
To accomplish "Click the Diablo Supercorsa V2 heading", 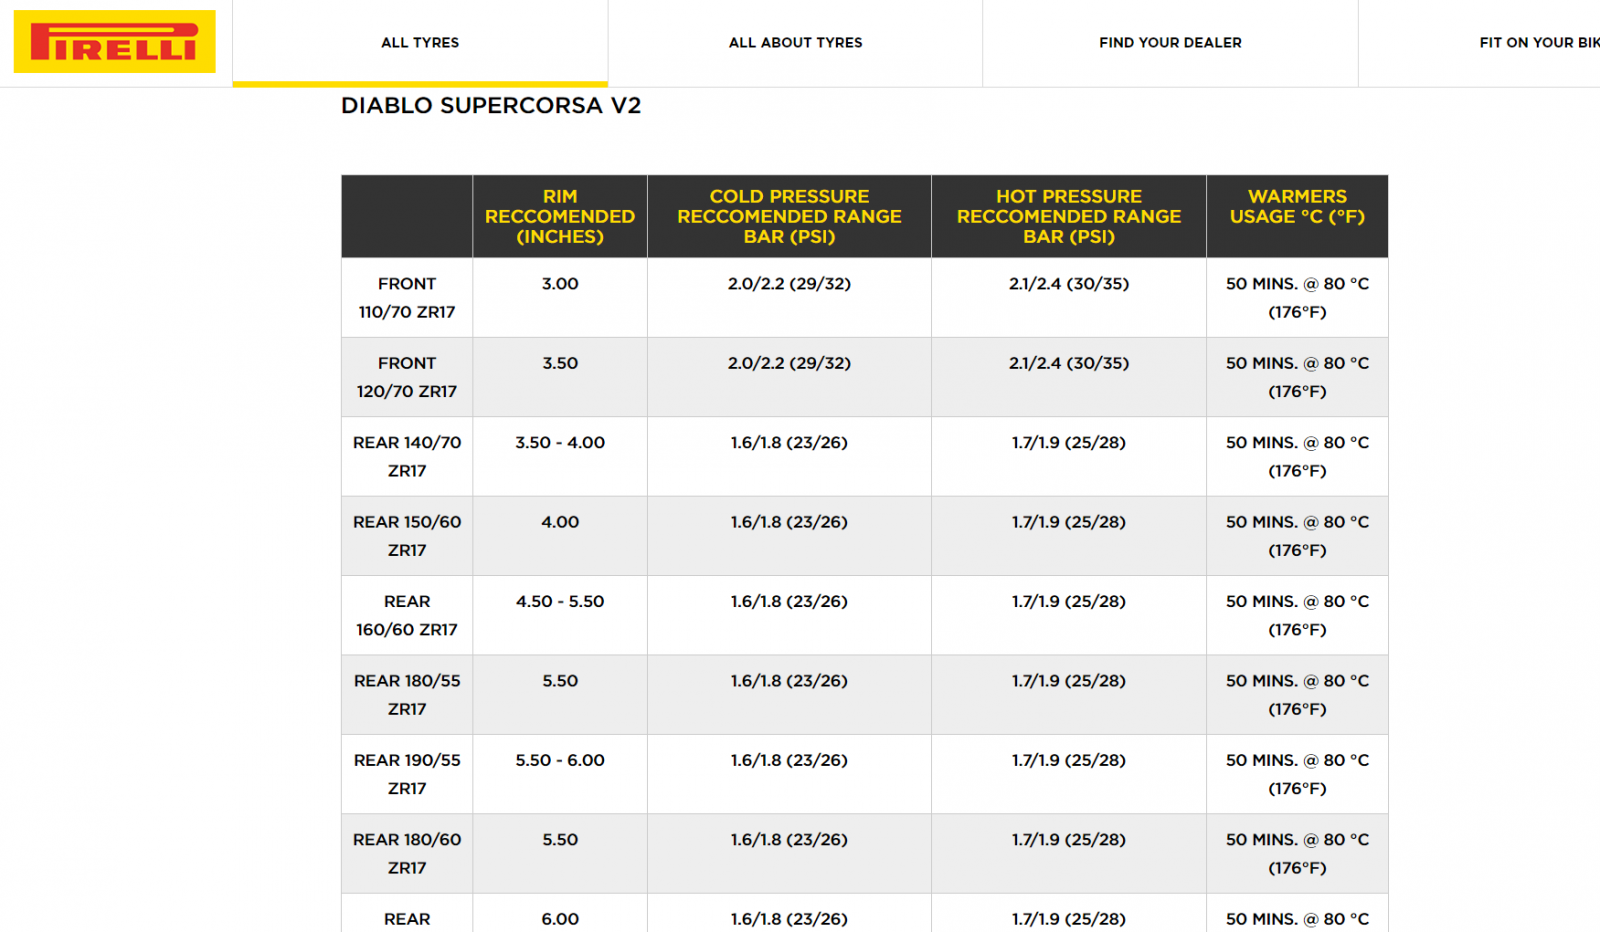I will (x=491, y=106).
